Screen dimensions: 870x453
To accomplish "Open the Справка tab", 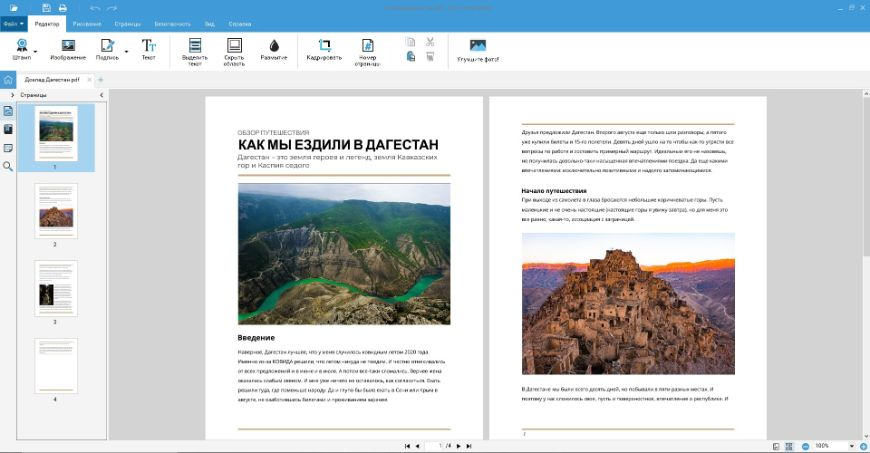I will point(240,24).
